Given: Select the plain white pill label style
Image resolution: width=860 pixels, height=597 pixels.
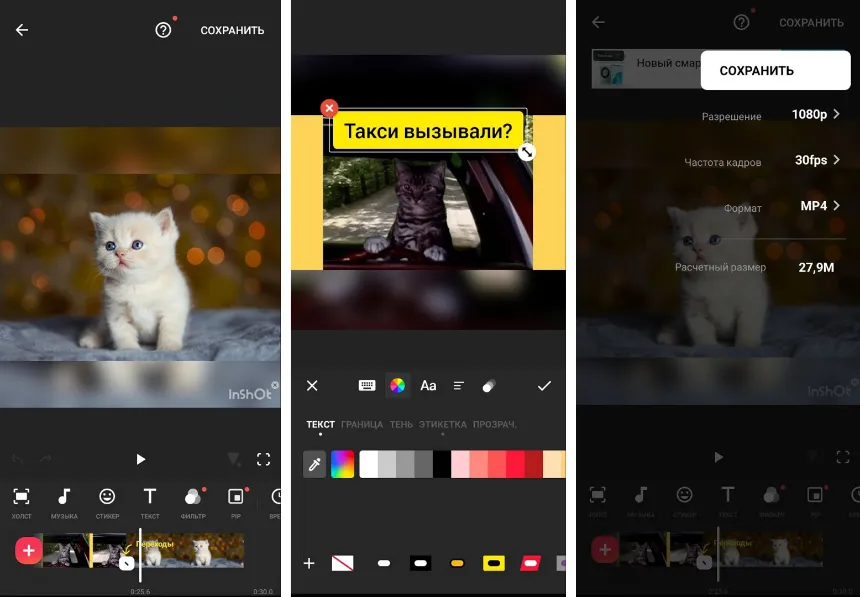Looking at the screenshot, I should 384,563.
